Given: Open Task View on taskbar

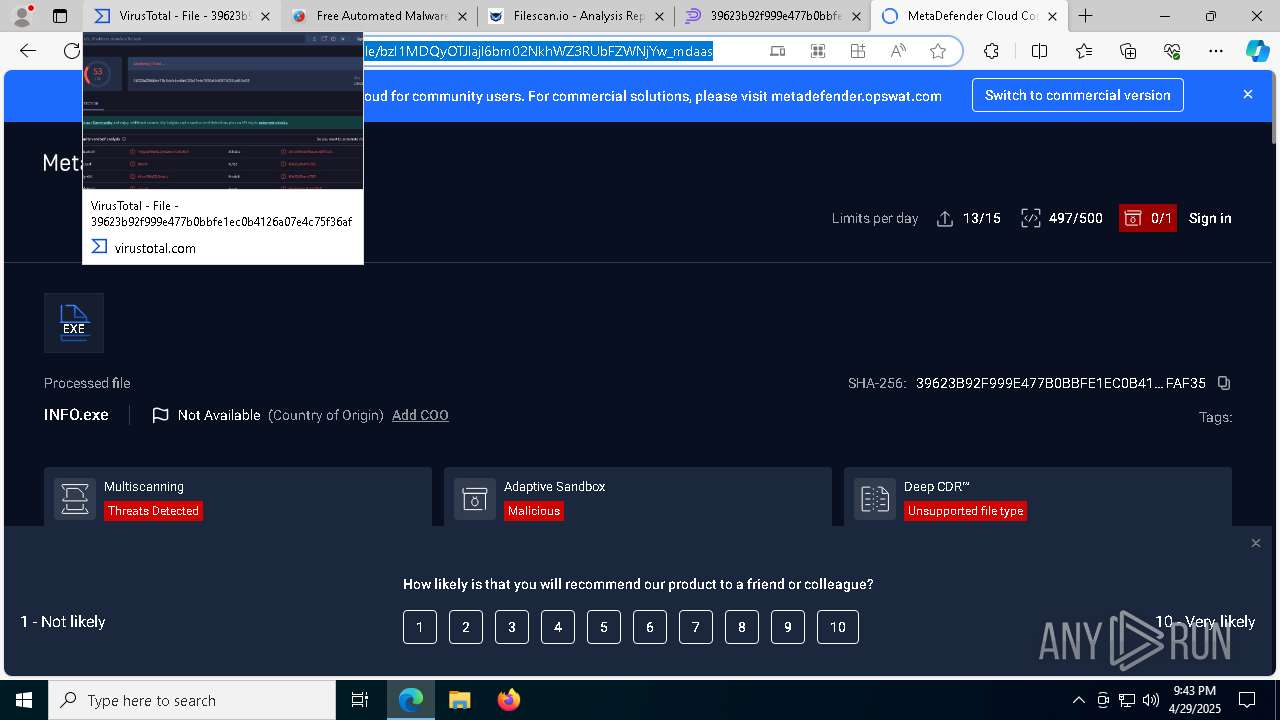Looking at the screenshot, I should coord(360,700).
